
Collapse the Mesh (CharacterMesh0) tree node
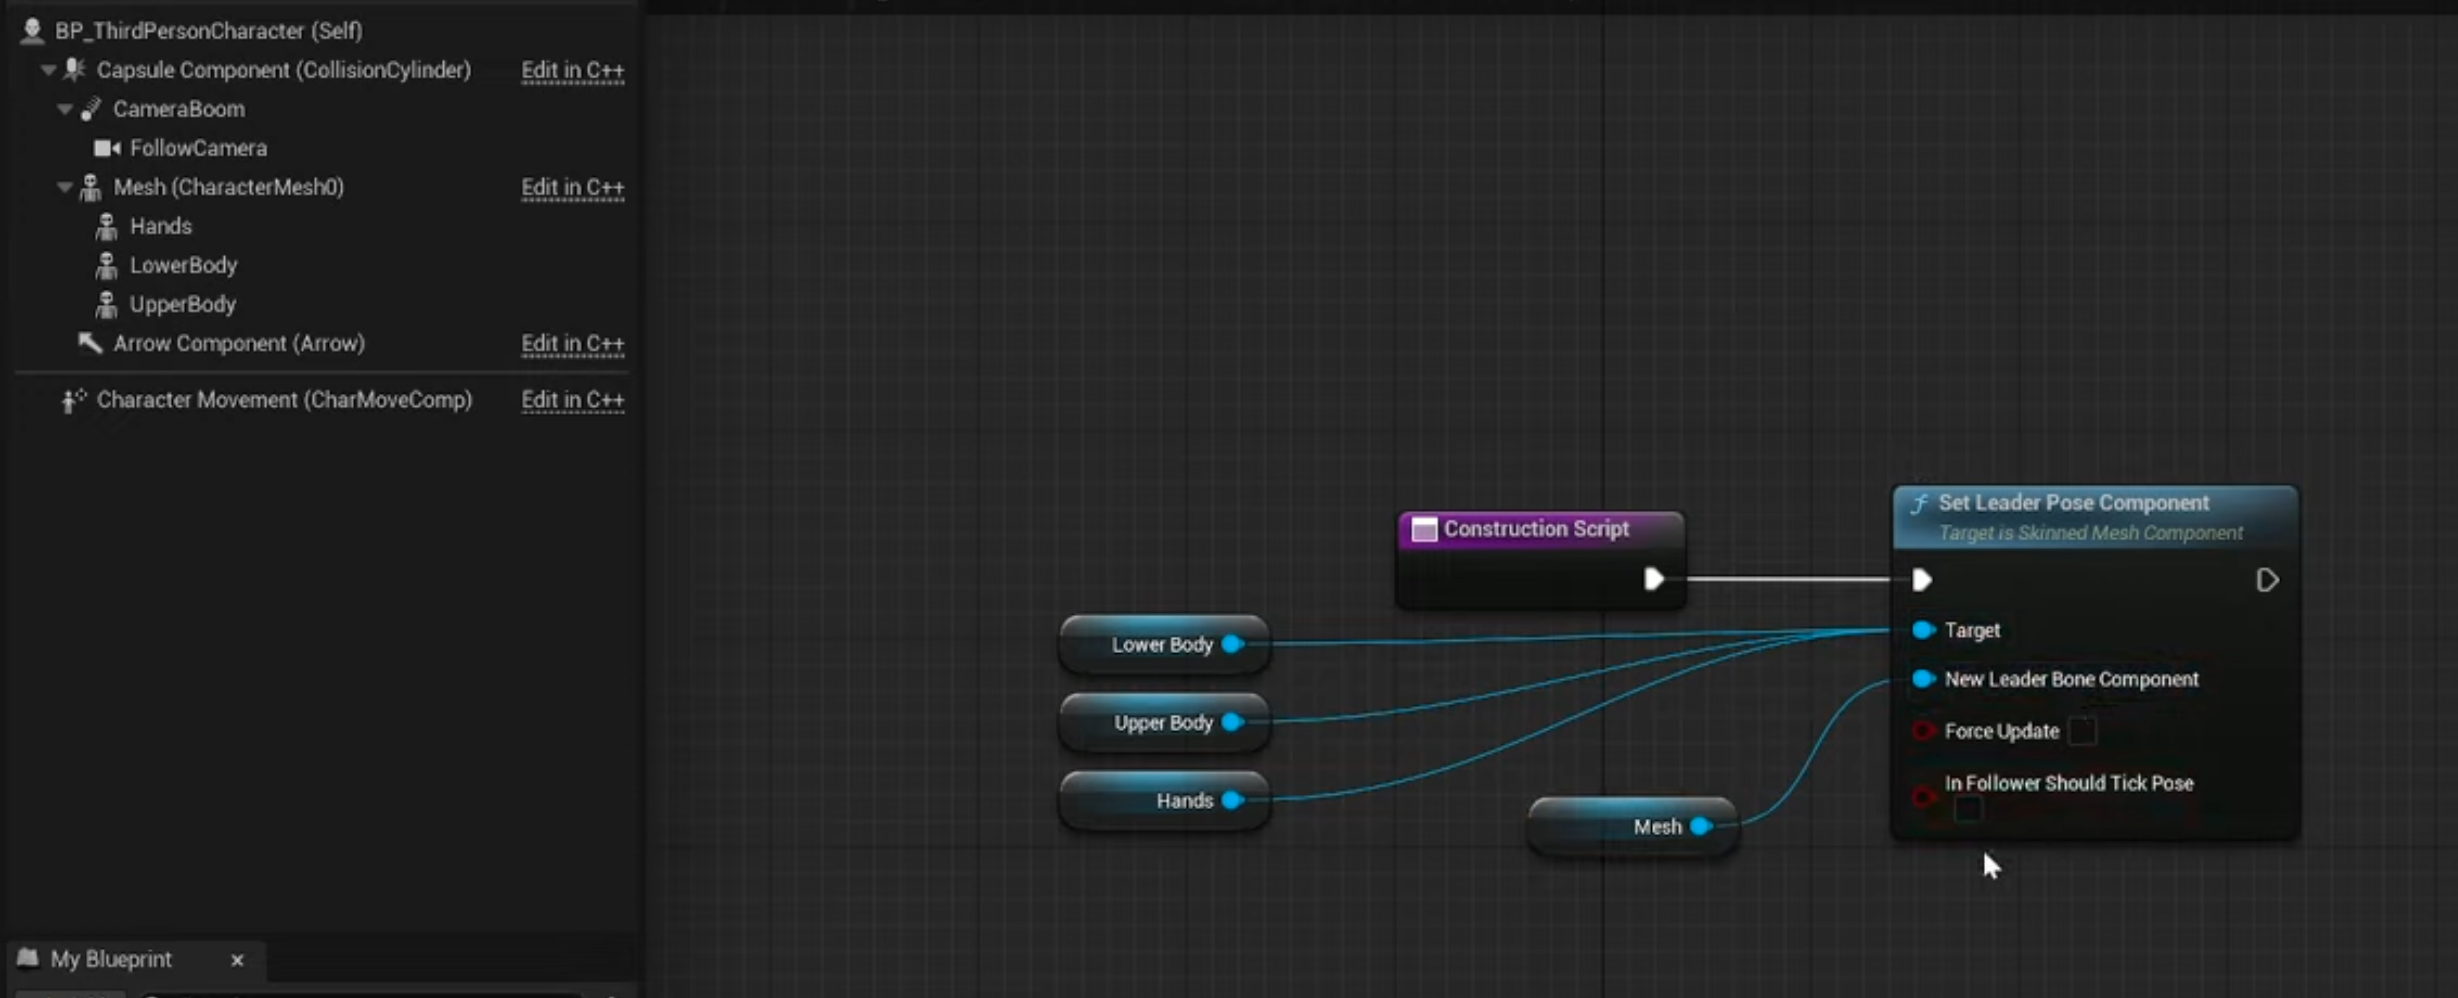[x=65, y=187]
